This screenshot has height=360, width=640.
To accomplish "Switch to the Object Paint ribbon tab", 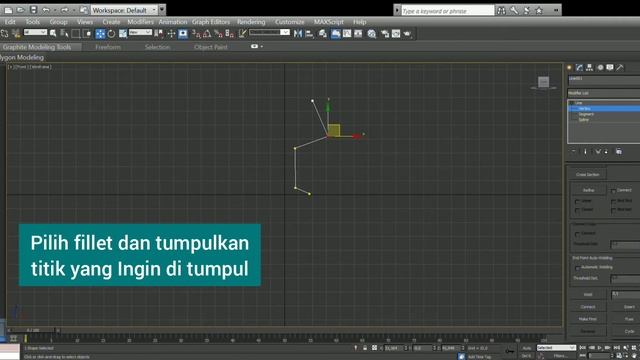I will (x=211, y=47).
